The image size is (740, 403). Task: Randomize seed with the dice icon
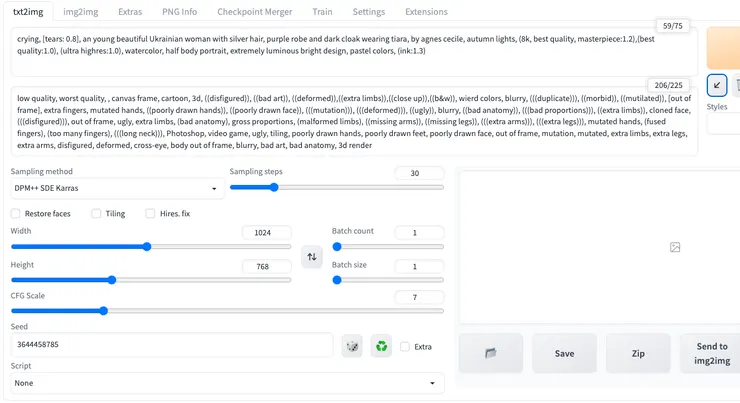(x=352, y=346)
